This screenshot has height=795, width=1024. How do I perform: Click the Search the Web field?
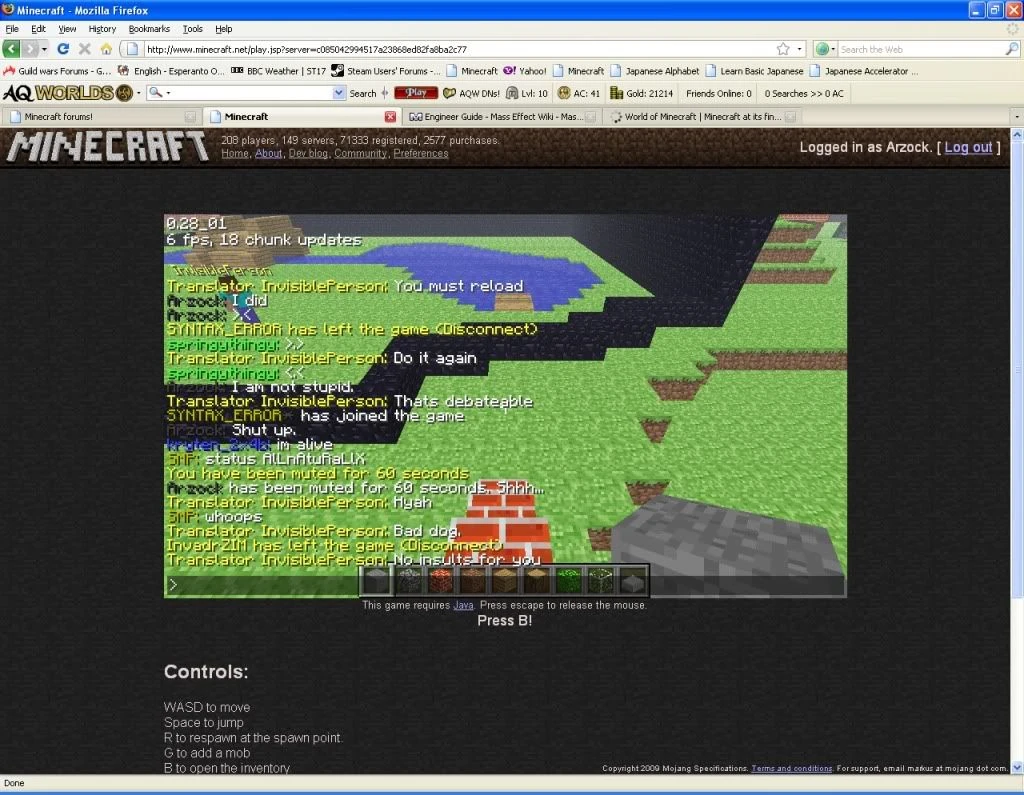tap(921, 49)
